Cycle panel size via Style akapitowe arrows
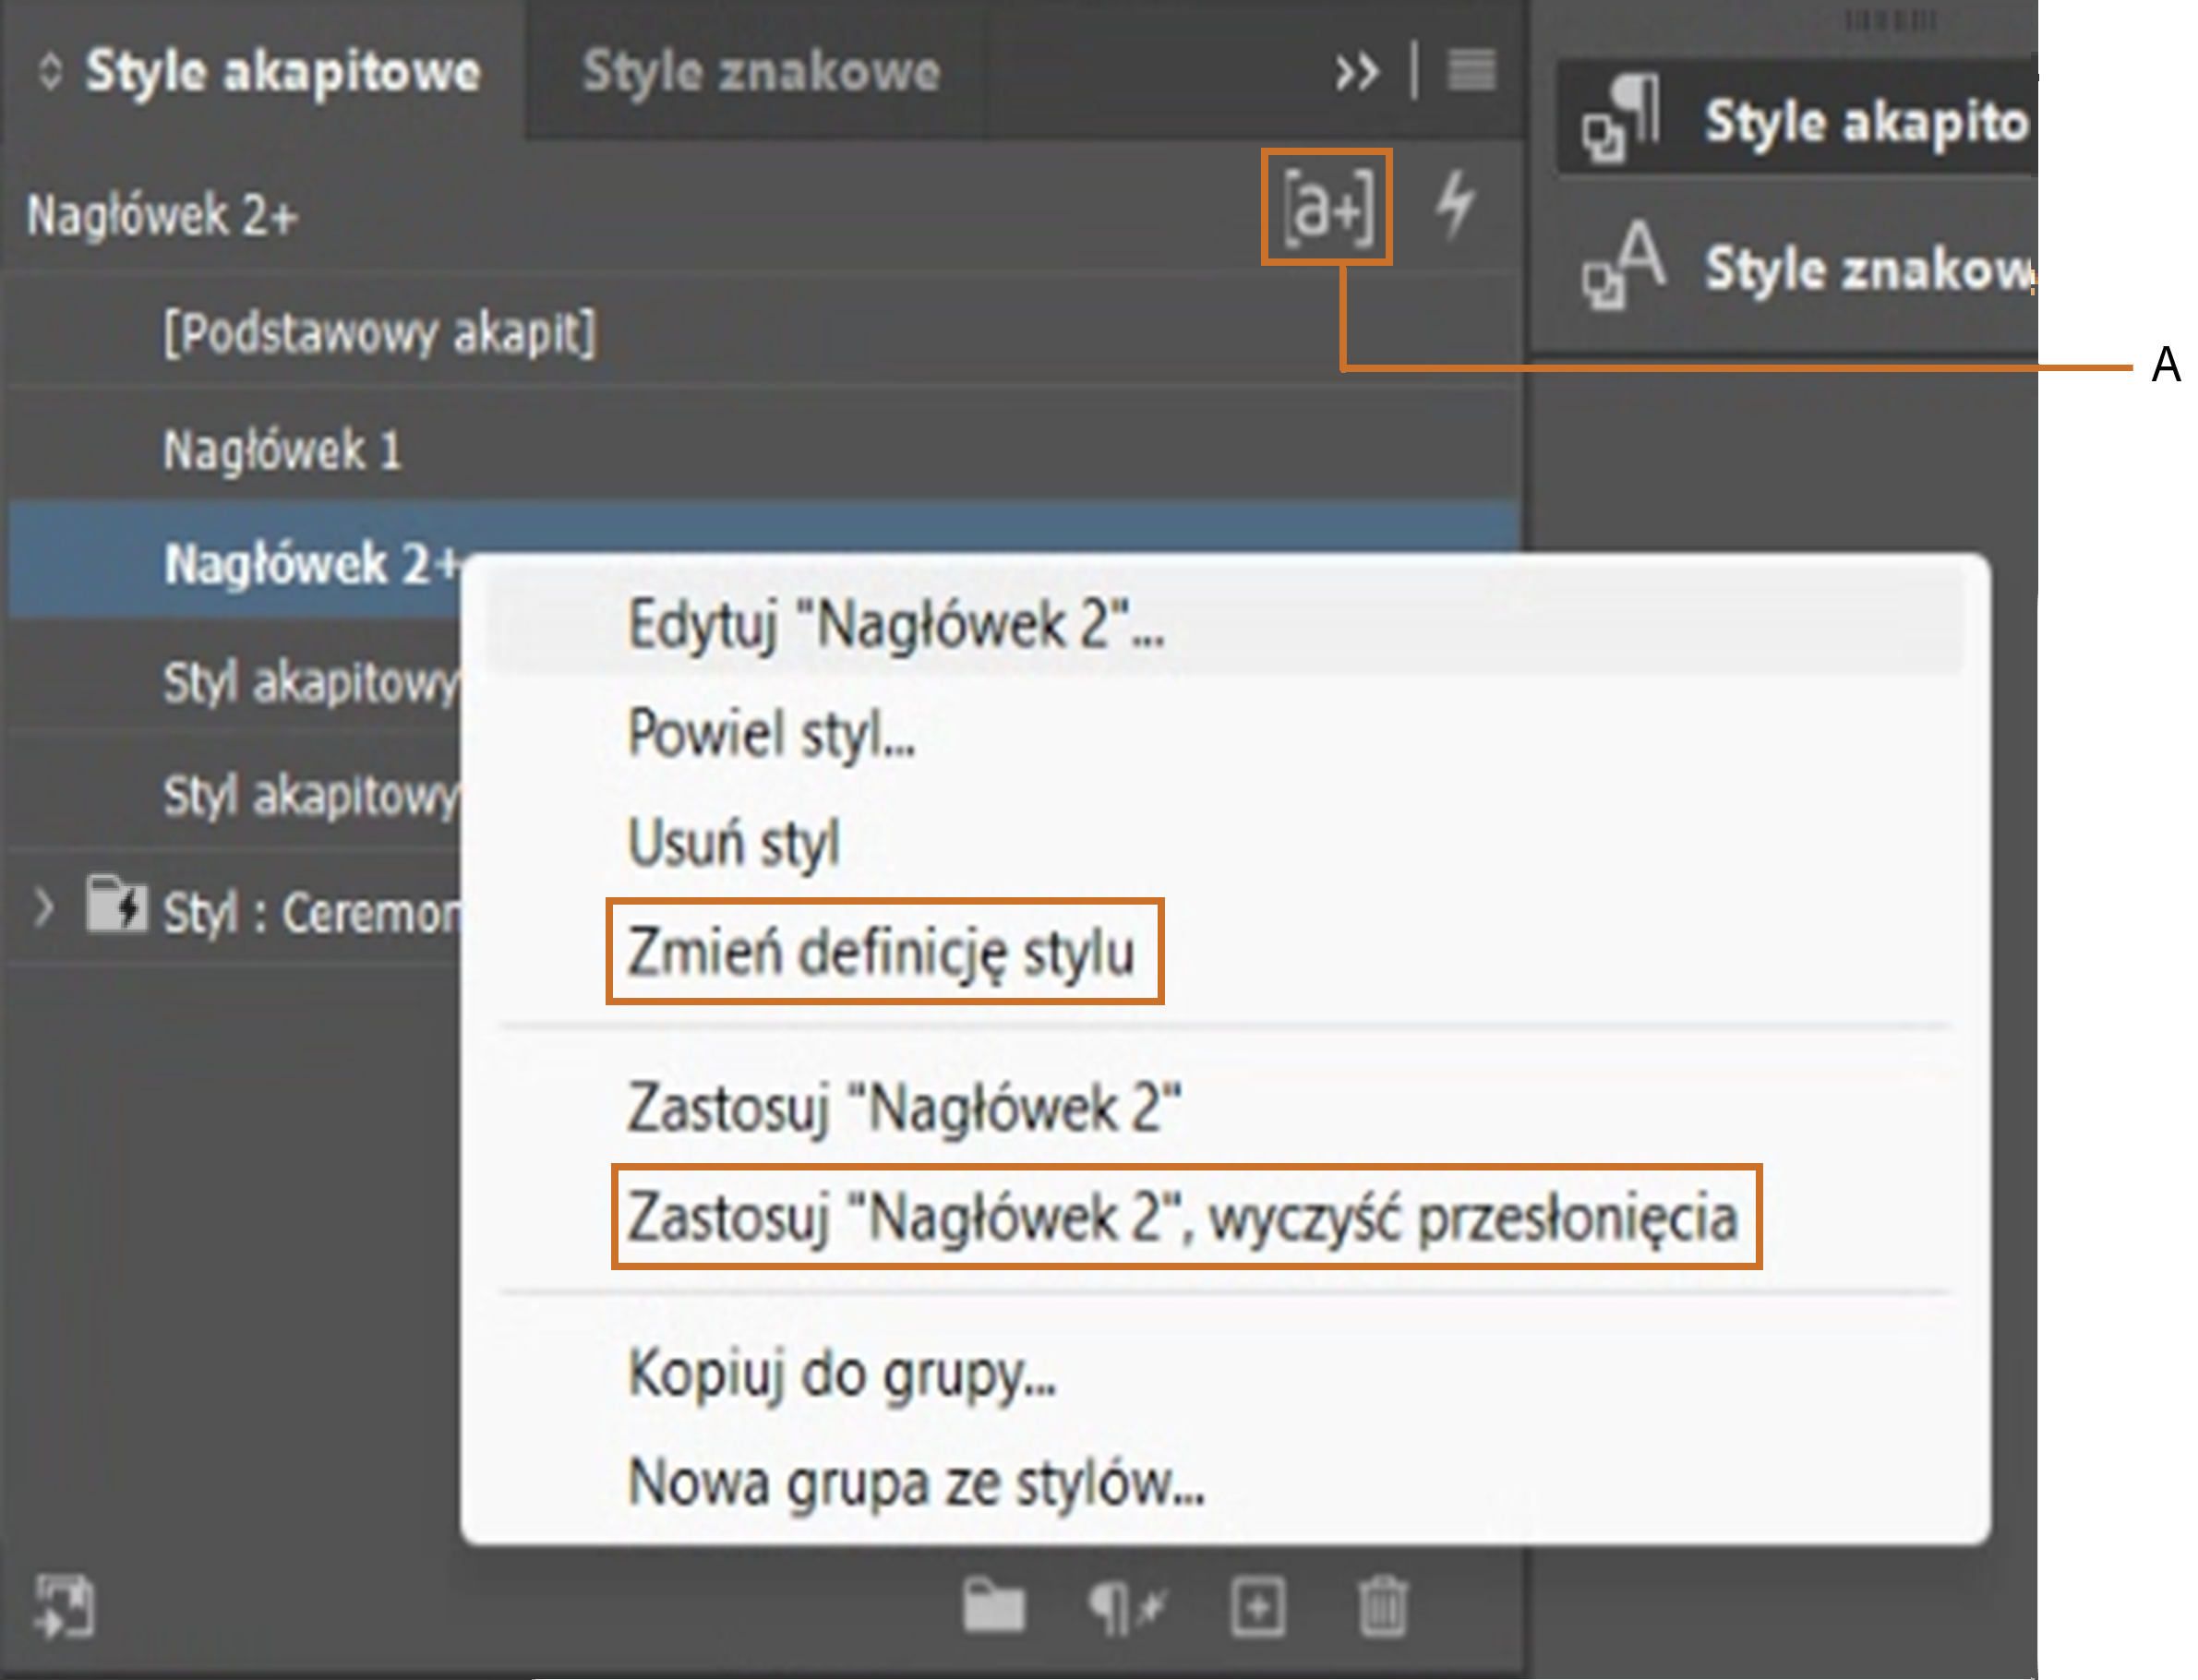The height and width of the screenshot is (1680, 2198). tap(50, 72)
